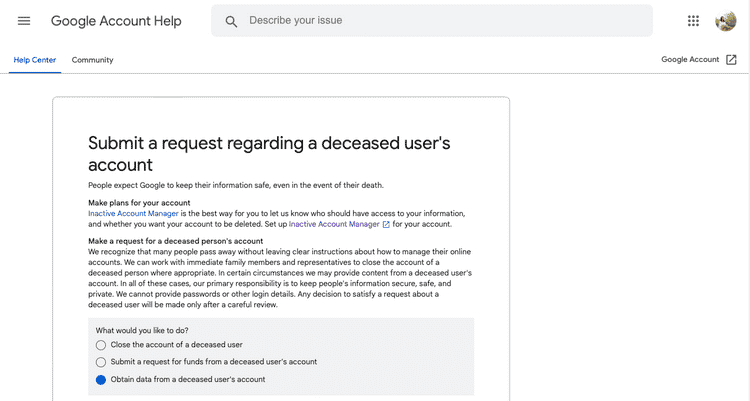Select Obtain data from a deceased user's account

click(101, 380)
